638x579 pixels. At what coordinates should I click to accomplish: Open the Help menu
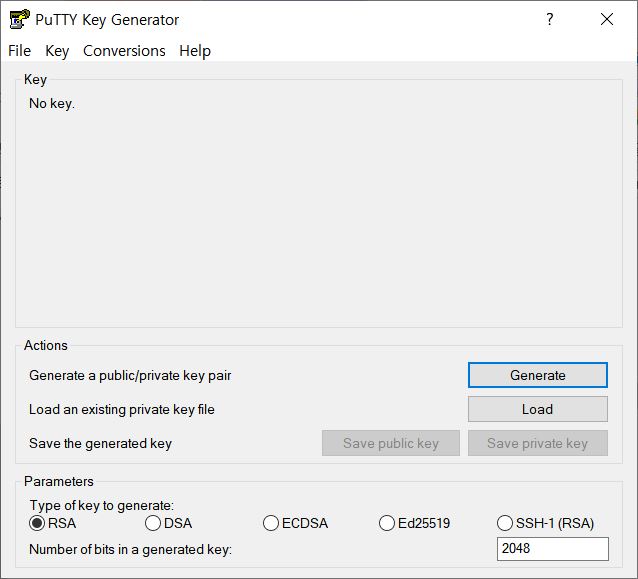pyautogui.click(x=195, y=51)
